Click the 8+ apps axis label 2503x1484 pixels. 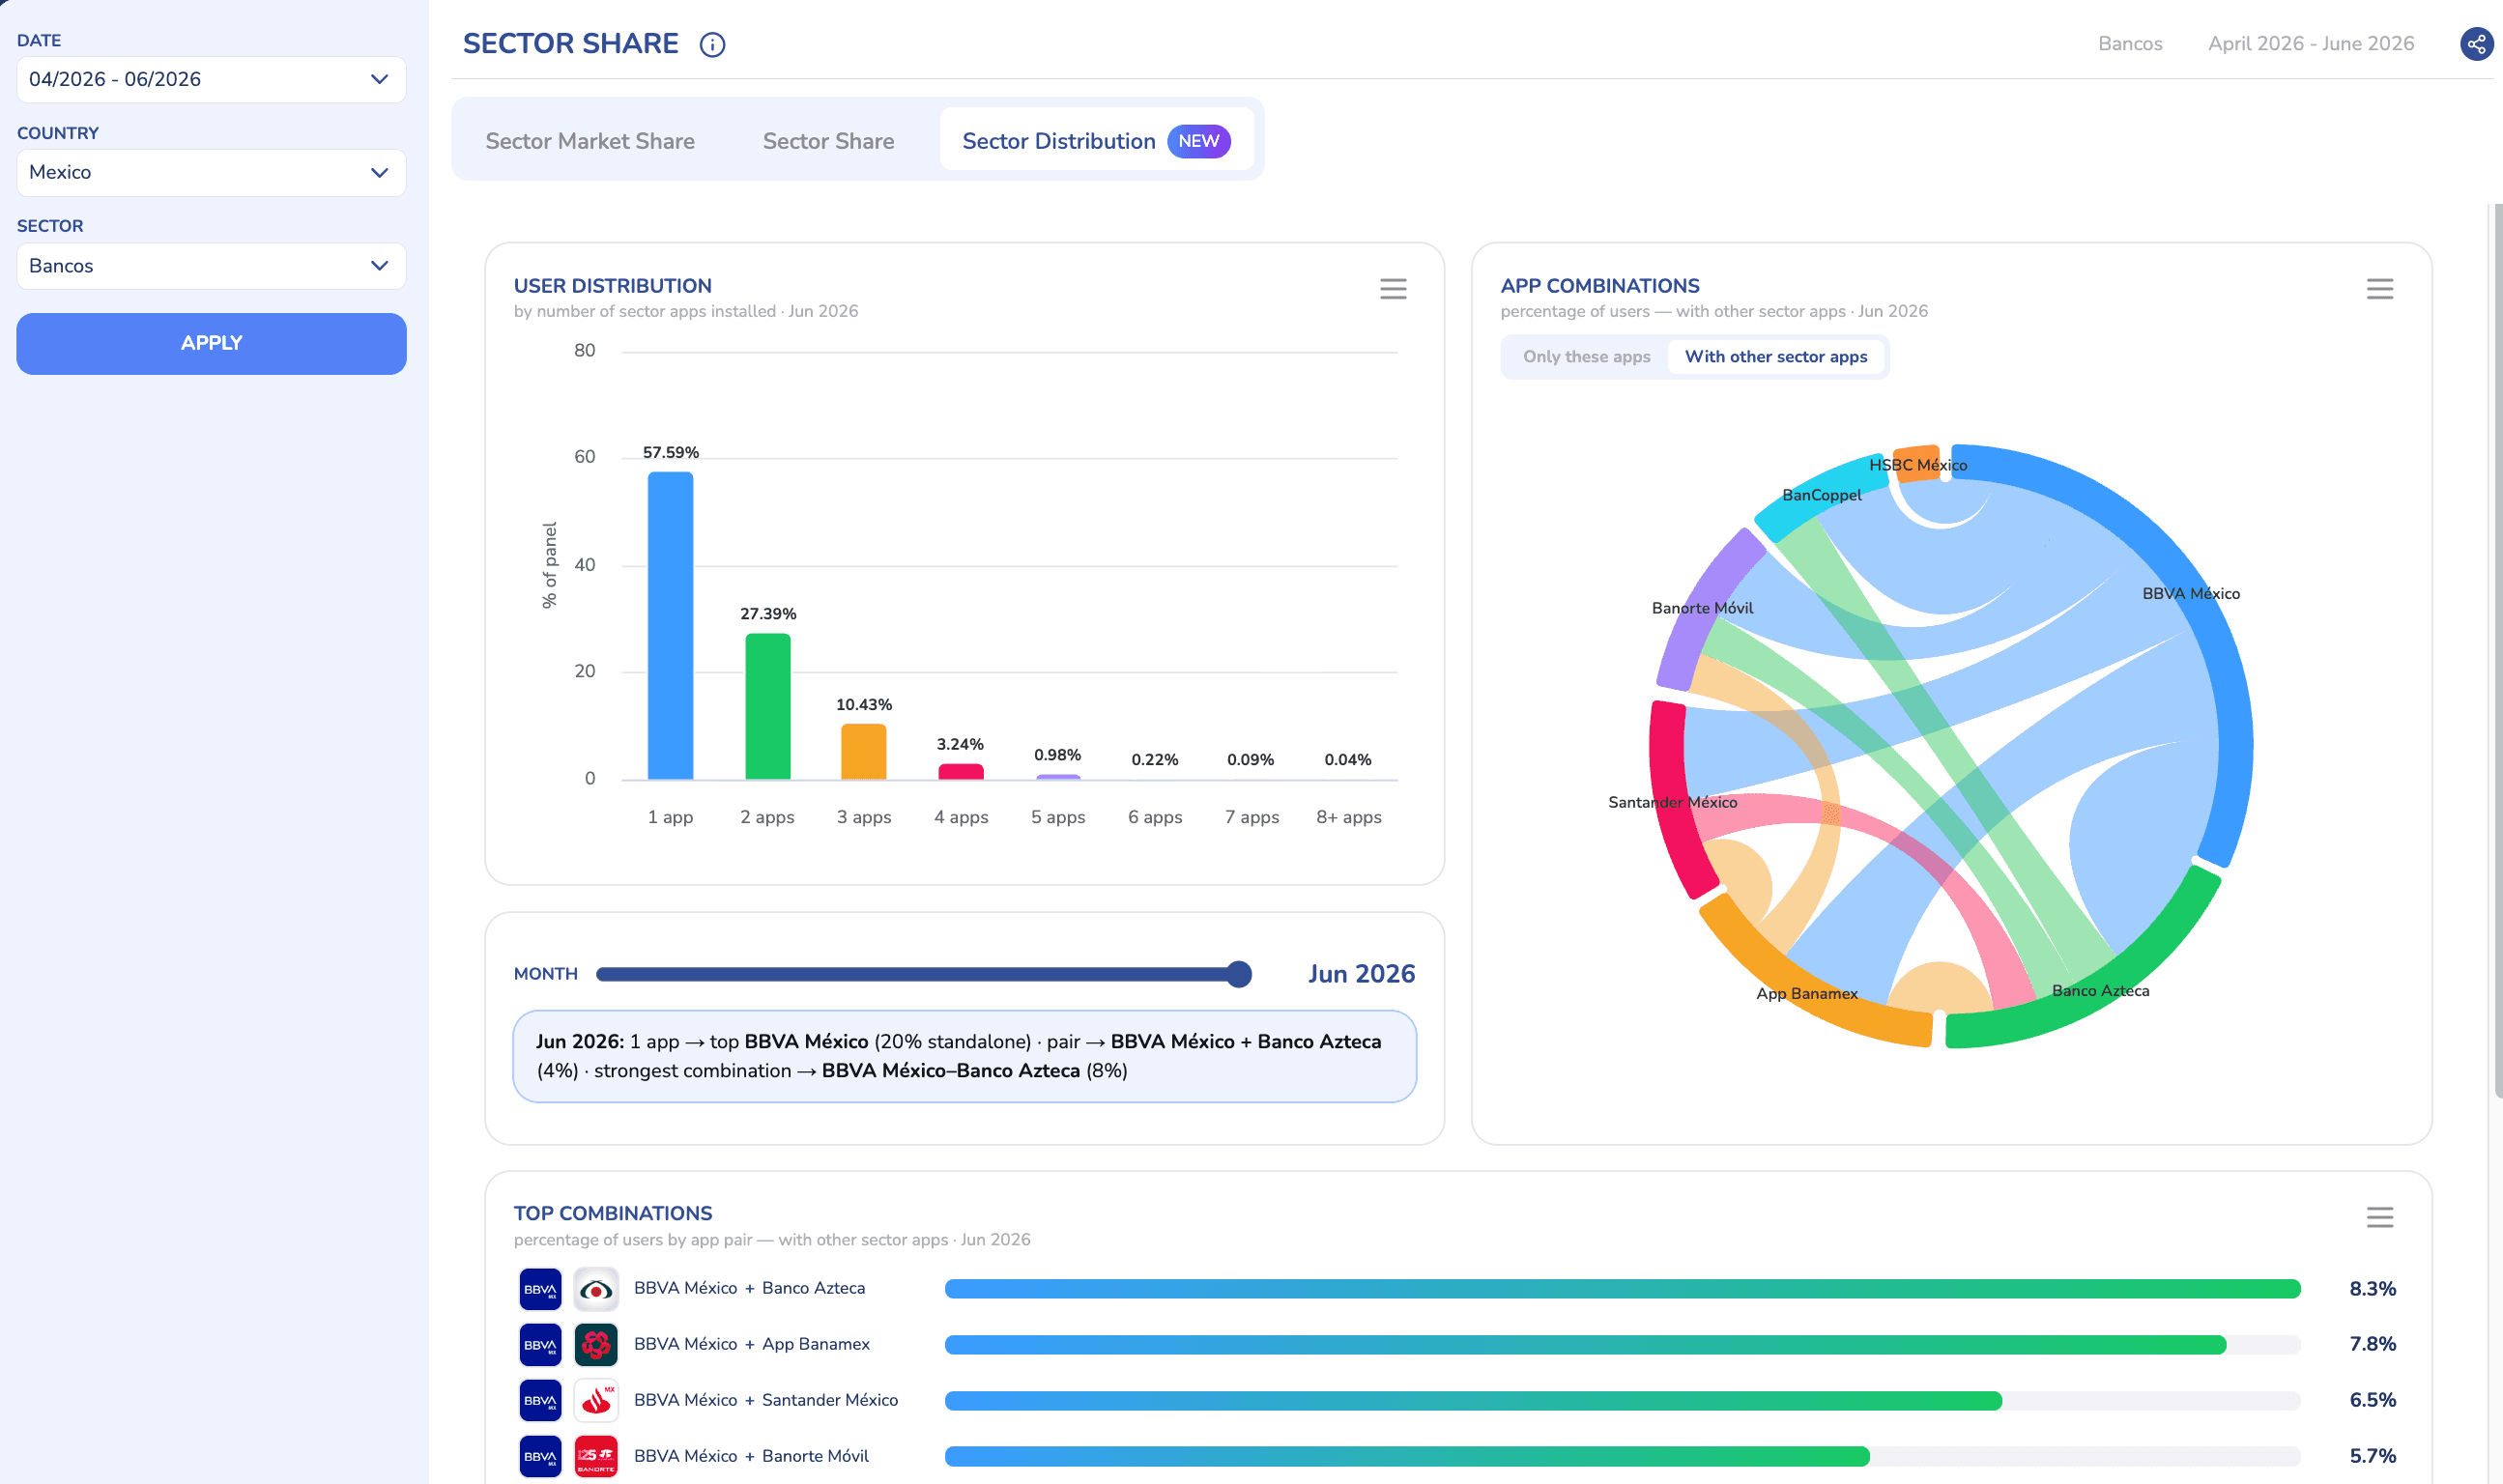coord(1348,817)
